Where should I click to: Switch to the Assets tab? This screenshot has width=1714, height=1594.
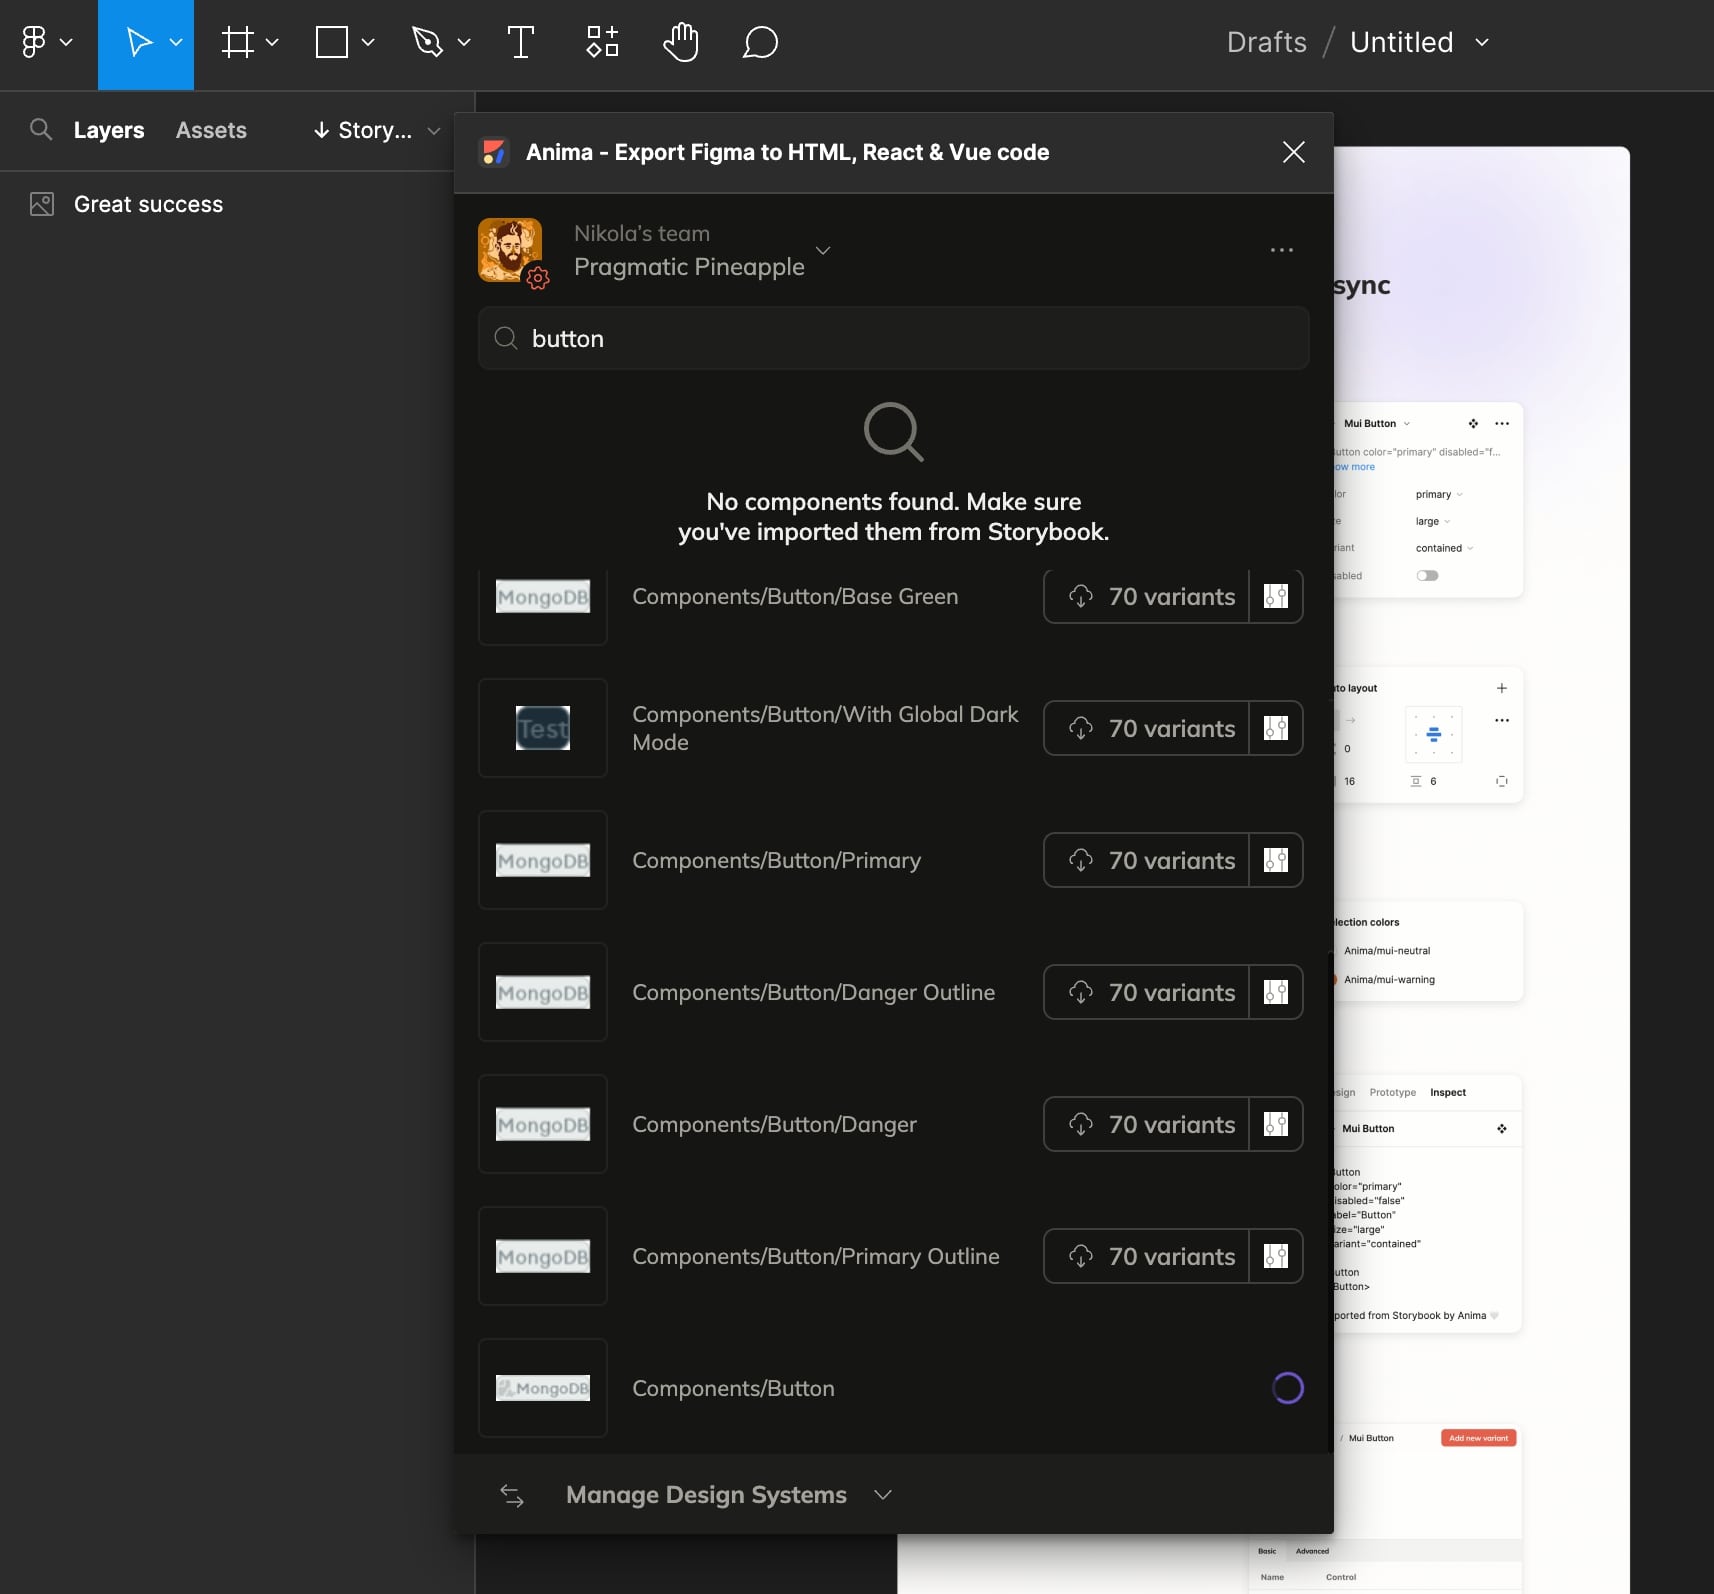211,130
